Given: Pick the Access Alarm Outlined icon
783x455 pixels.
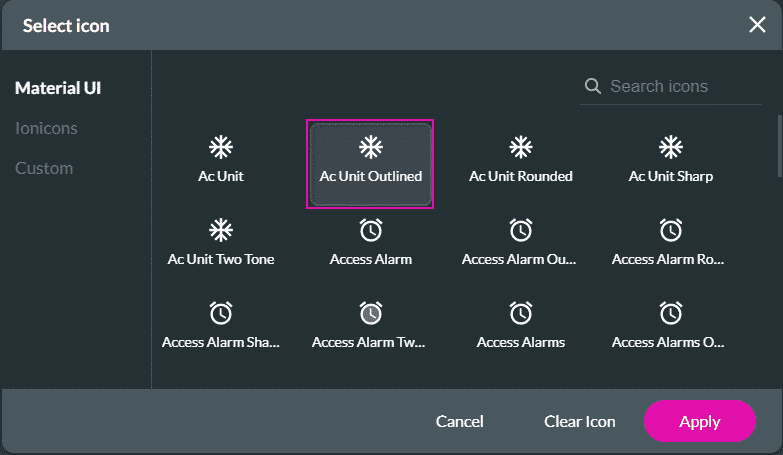Looking at the screenshot, I should [x=520, y=243].
